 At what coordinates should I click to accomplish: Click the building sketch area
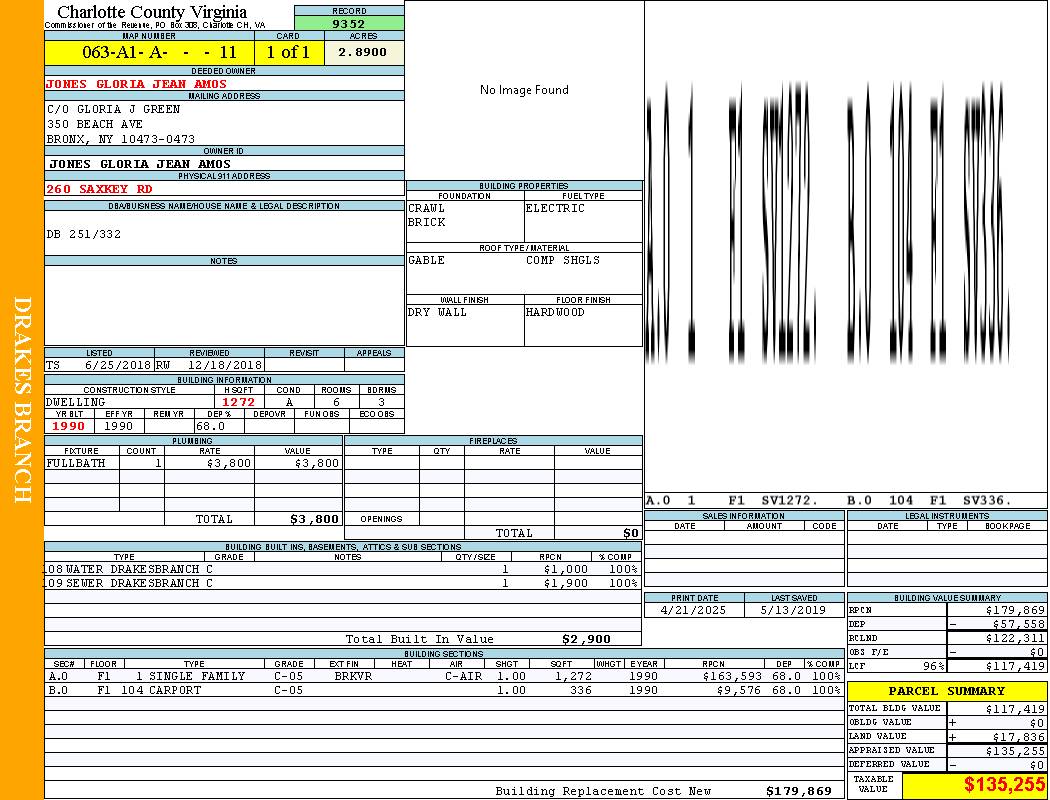tap(846, 246)
